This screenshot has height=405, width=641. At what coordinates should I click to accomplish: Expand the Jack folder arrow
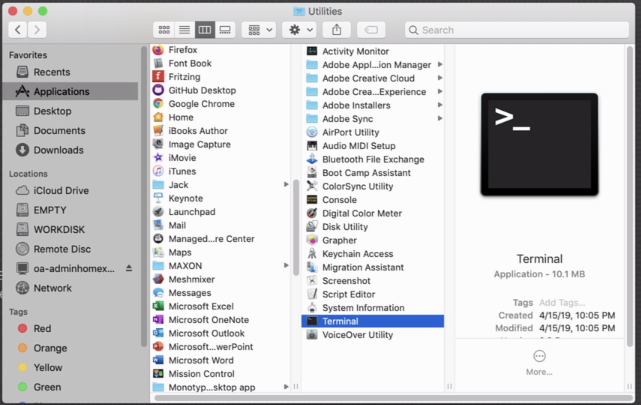pyautogui.click(x=286, y=184)
